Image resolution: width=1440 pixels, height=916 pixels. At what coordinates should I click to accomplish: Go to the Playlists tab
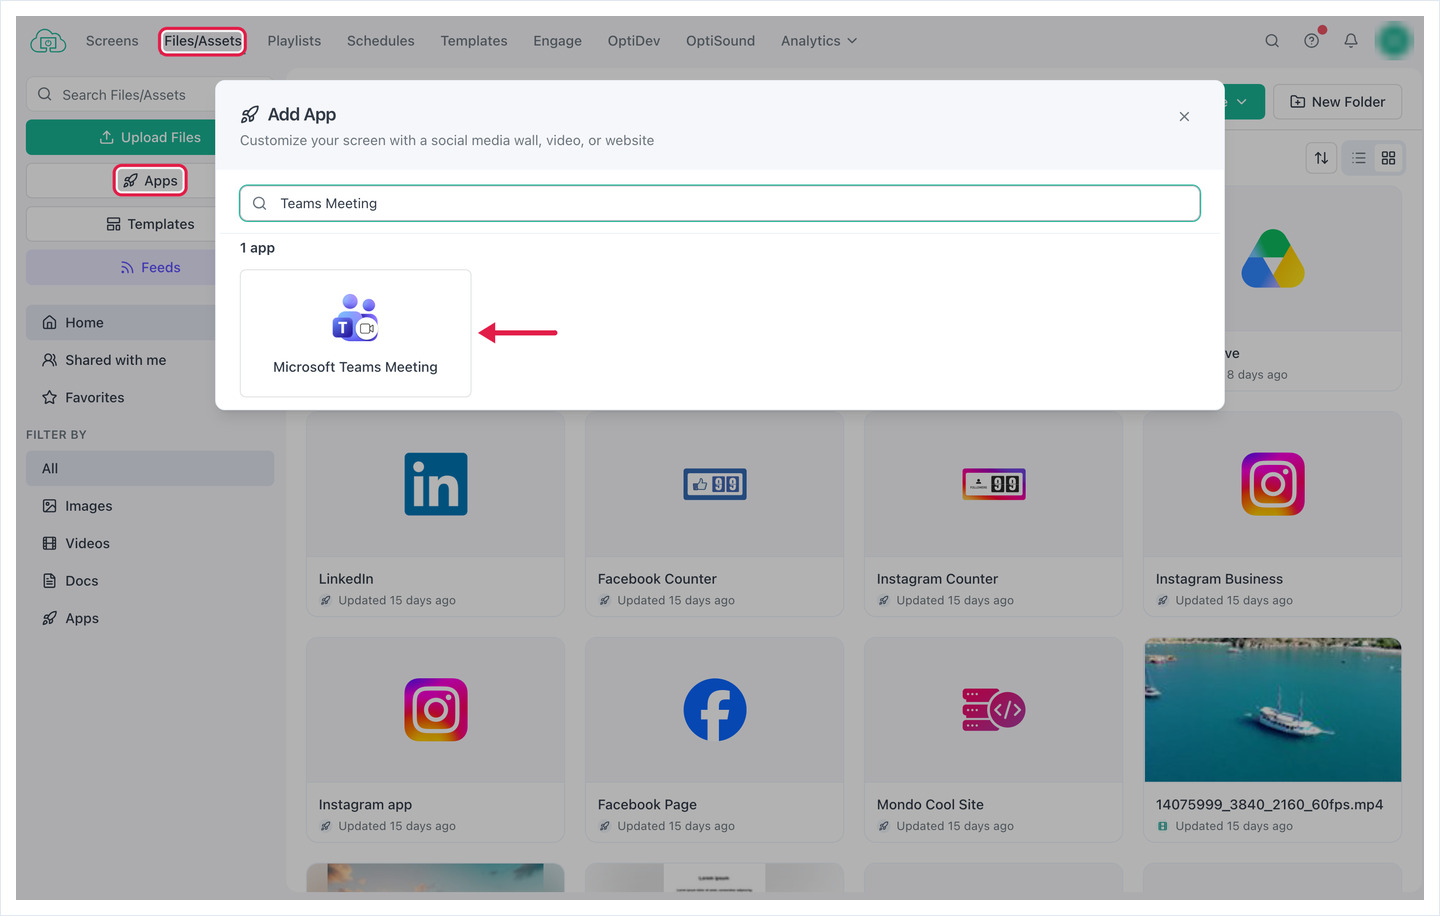294,41
